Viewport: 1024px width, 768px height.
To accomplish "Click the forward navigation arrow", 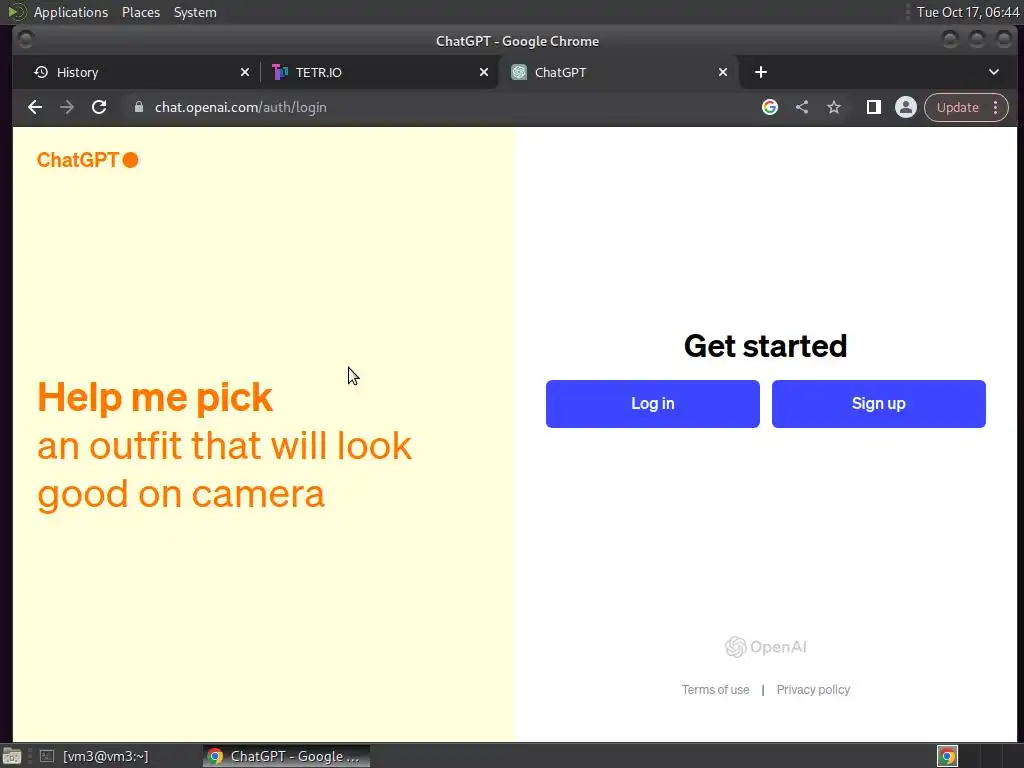I will pyautogui.click(x=67, y=108).
